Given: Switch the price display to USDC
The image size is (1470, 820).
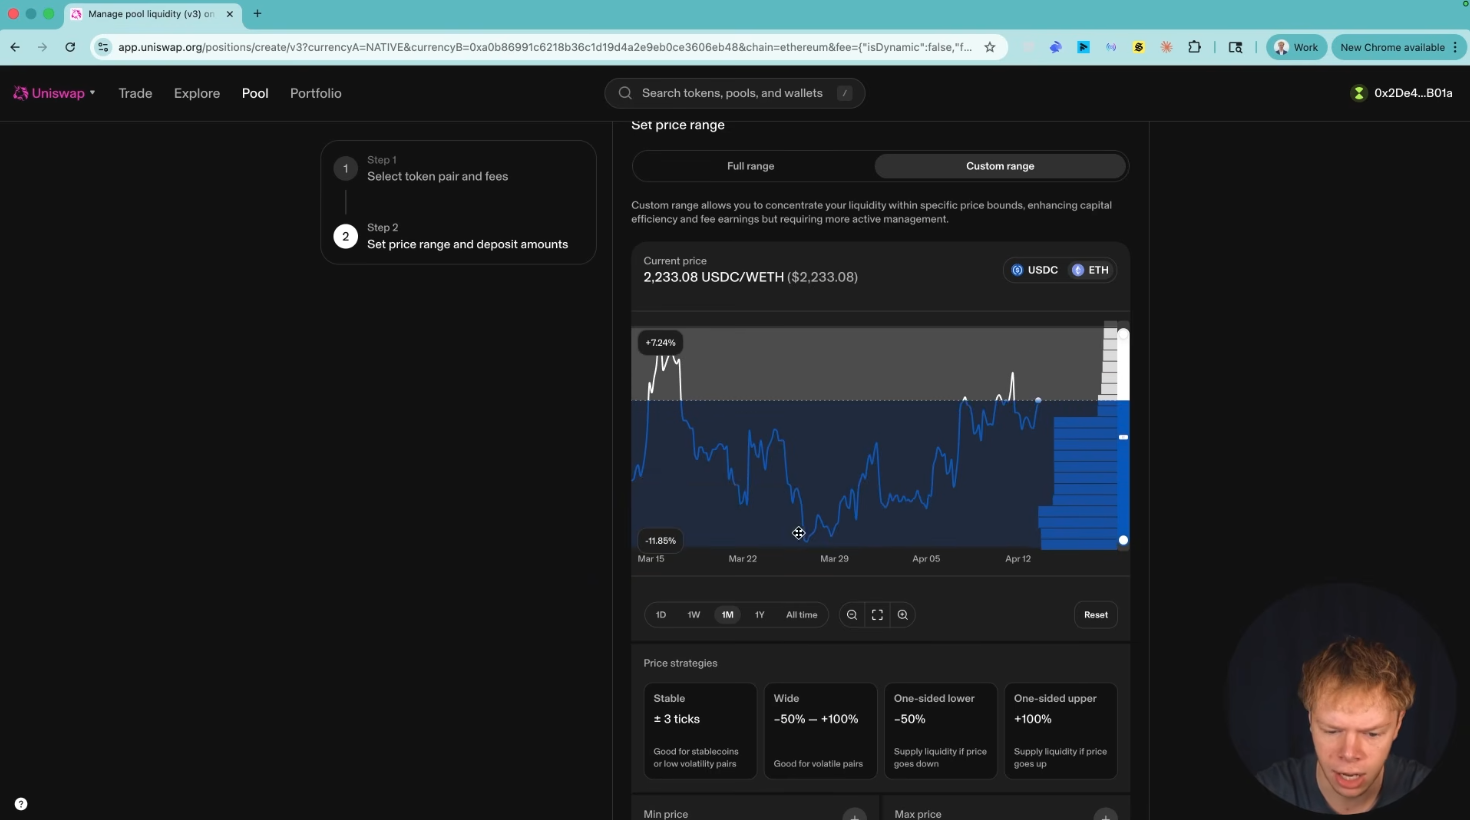Looking at the screenshot, I should (x=1034, y=270).
